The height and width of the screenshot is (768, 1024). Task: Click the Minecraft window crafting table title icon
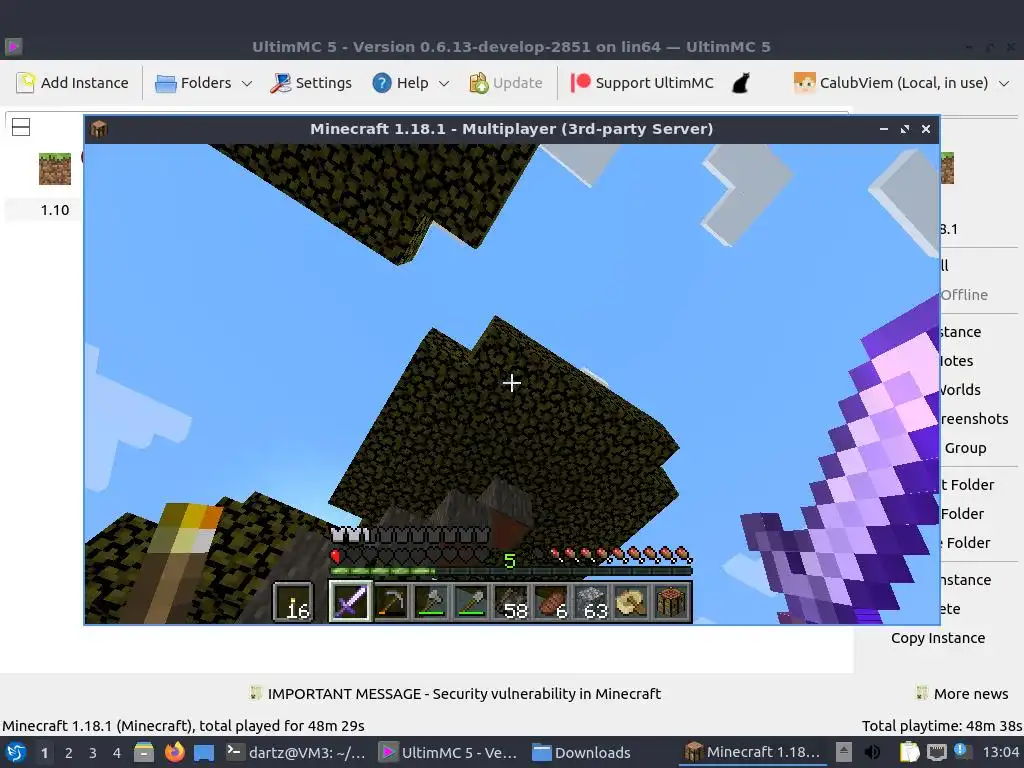click(x=99, y=129)
